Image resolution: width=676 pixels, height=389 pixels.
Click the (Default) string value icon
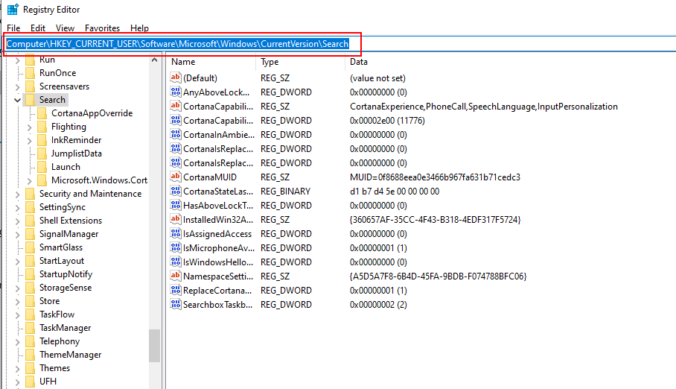coord(175,78)
